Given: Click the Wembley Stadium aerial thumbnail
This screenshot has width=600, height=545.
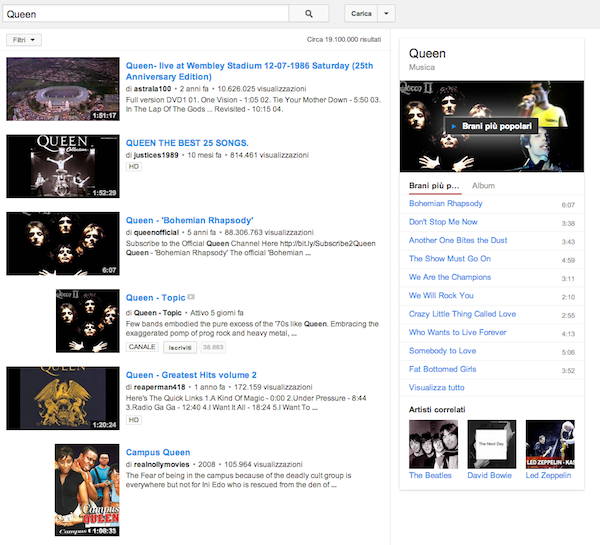Looking at the screenshot, I should pyautogui.click(x=63, y=89).
